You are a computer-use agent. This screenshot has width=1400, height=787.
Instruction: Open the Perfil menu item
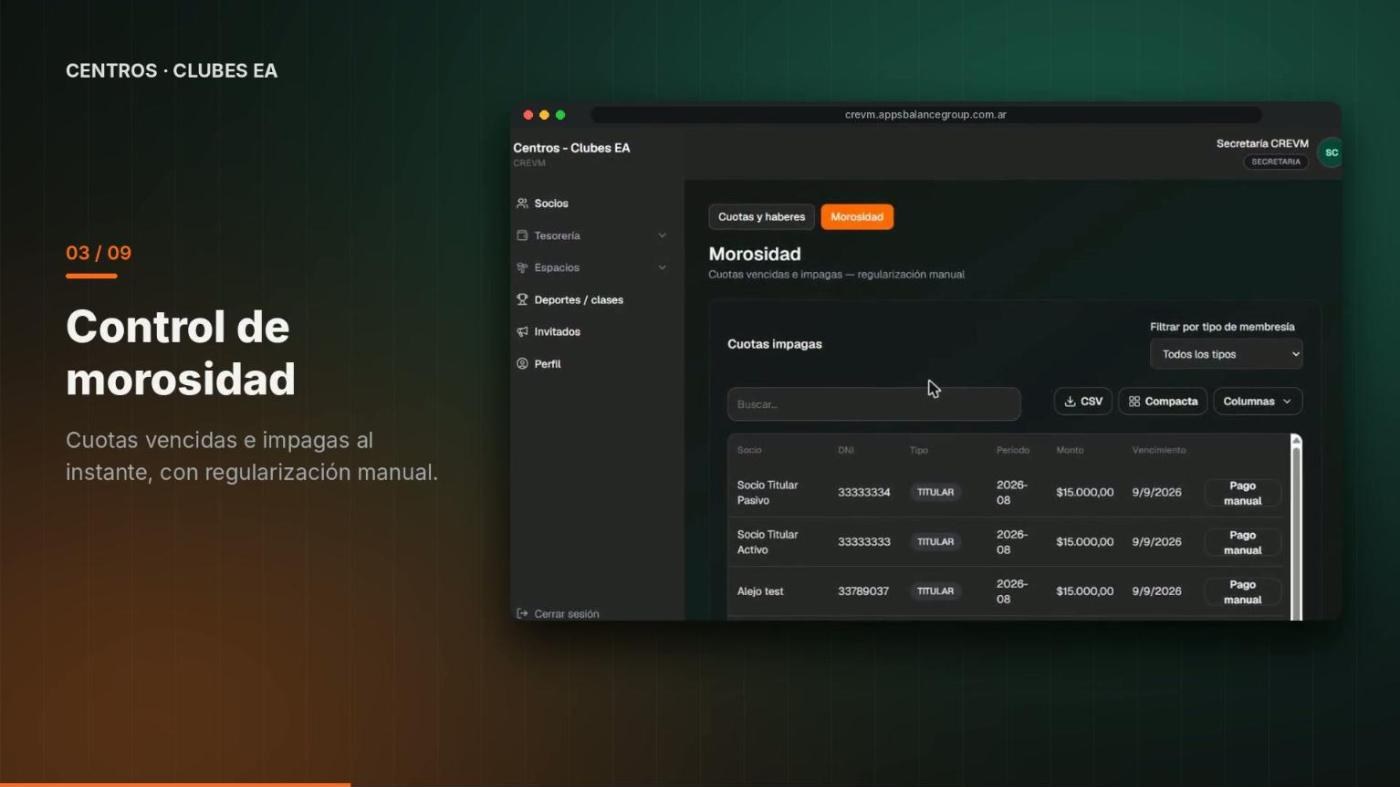tap(547, 364)
